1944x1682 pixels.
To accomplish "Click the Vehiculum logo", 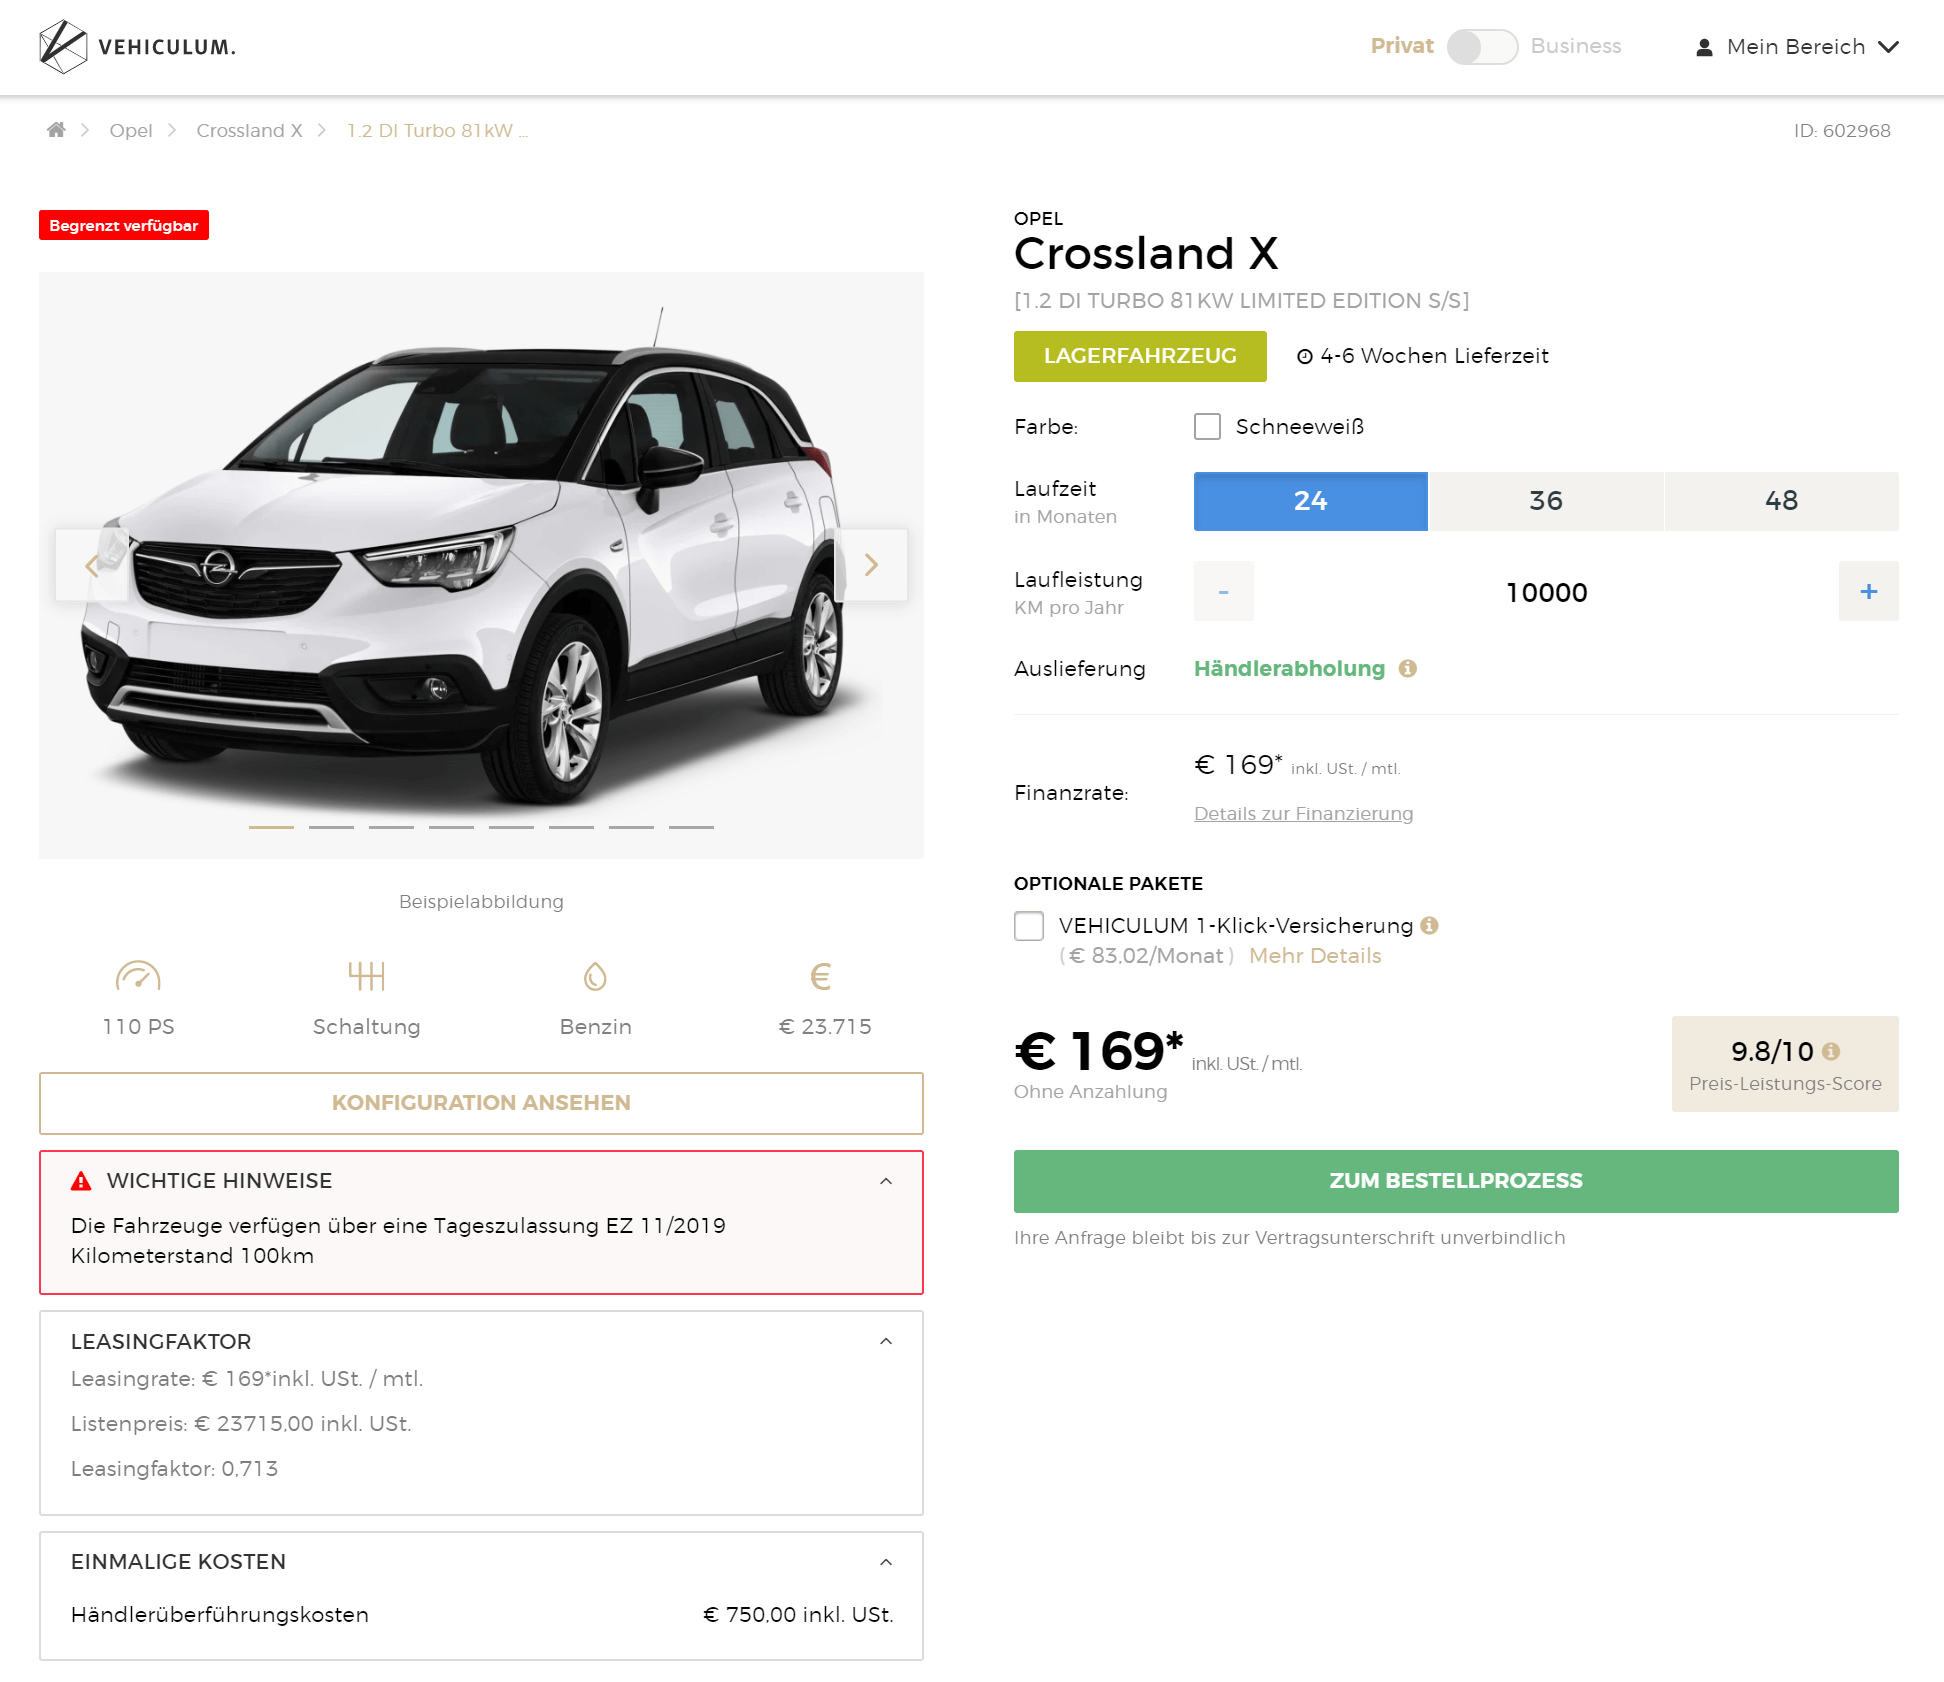I will (x=137, y=47).
